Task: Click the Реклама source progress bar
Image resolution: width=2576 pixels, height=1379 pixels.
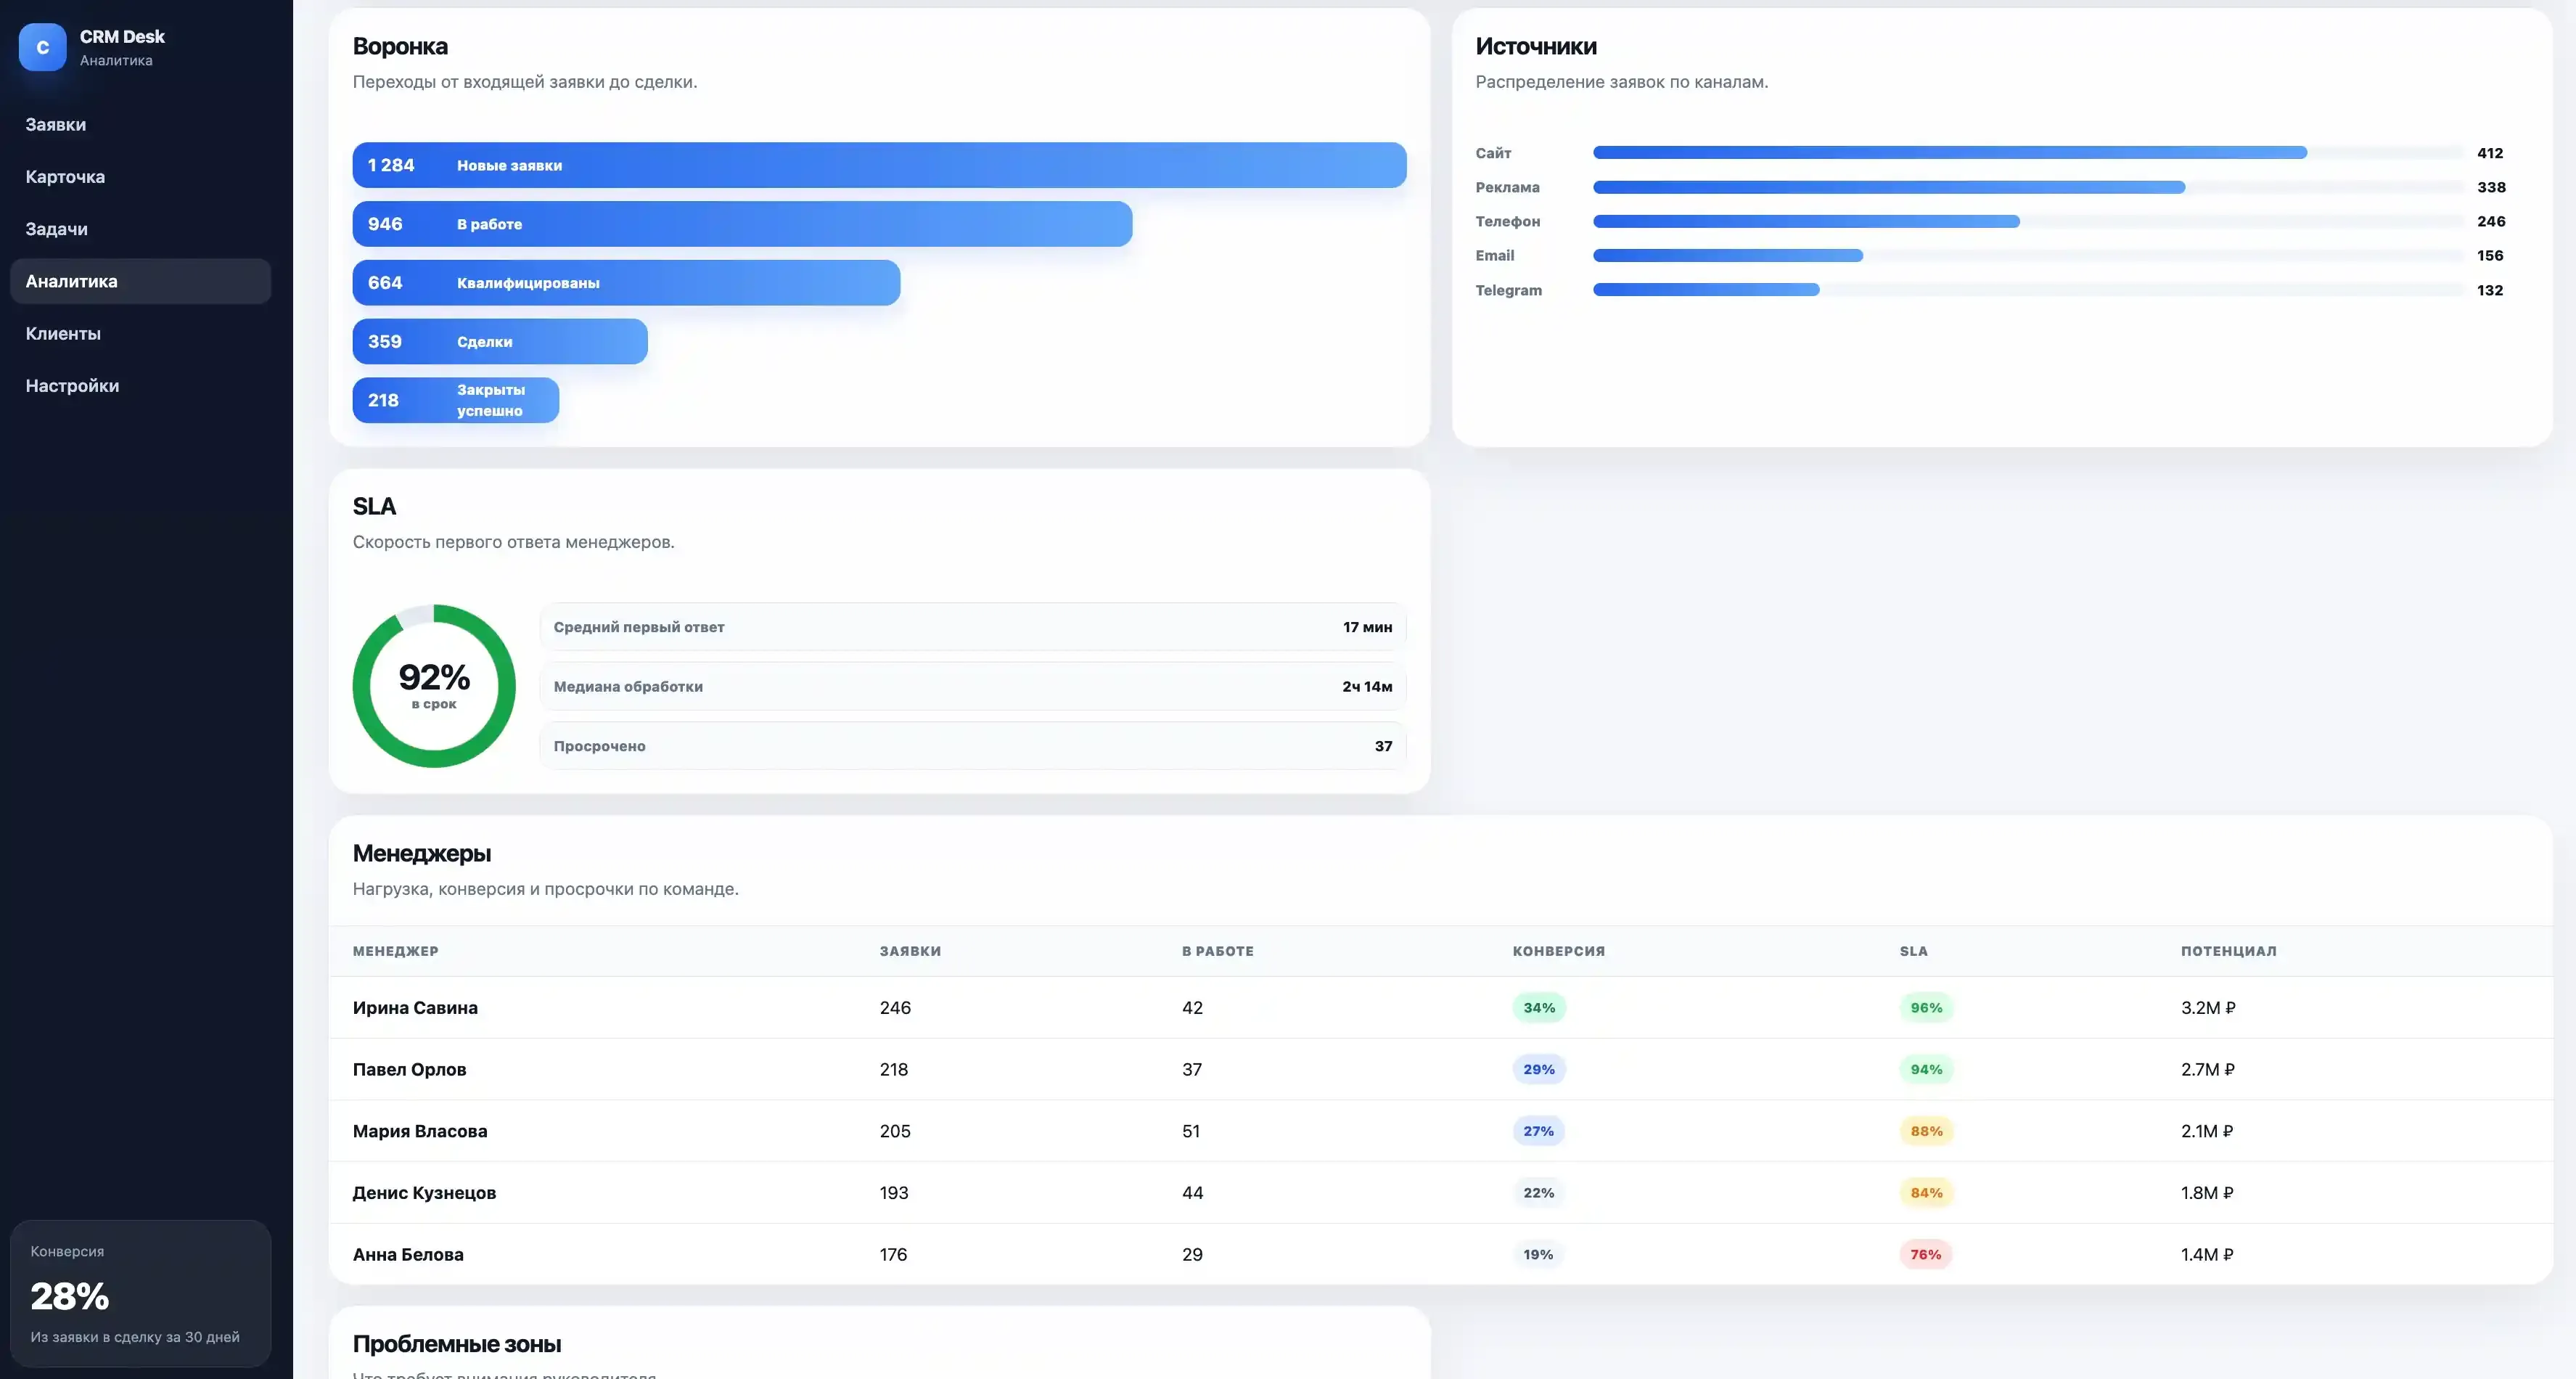Action: pyautogui.click(x=2028, y=187)
